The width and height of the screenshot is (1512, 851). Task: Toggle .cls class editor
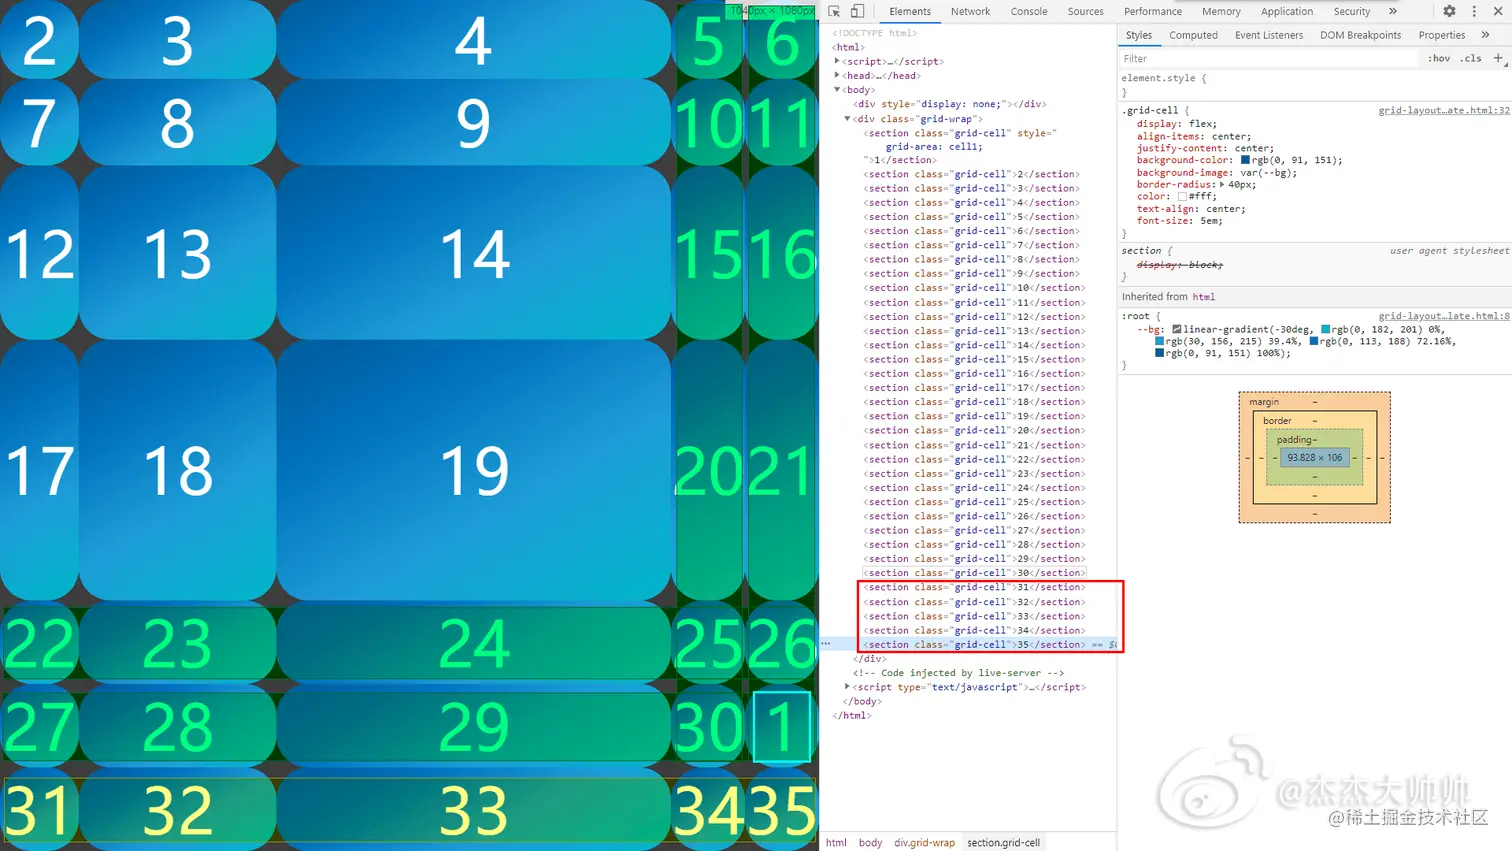point(1470,58)
